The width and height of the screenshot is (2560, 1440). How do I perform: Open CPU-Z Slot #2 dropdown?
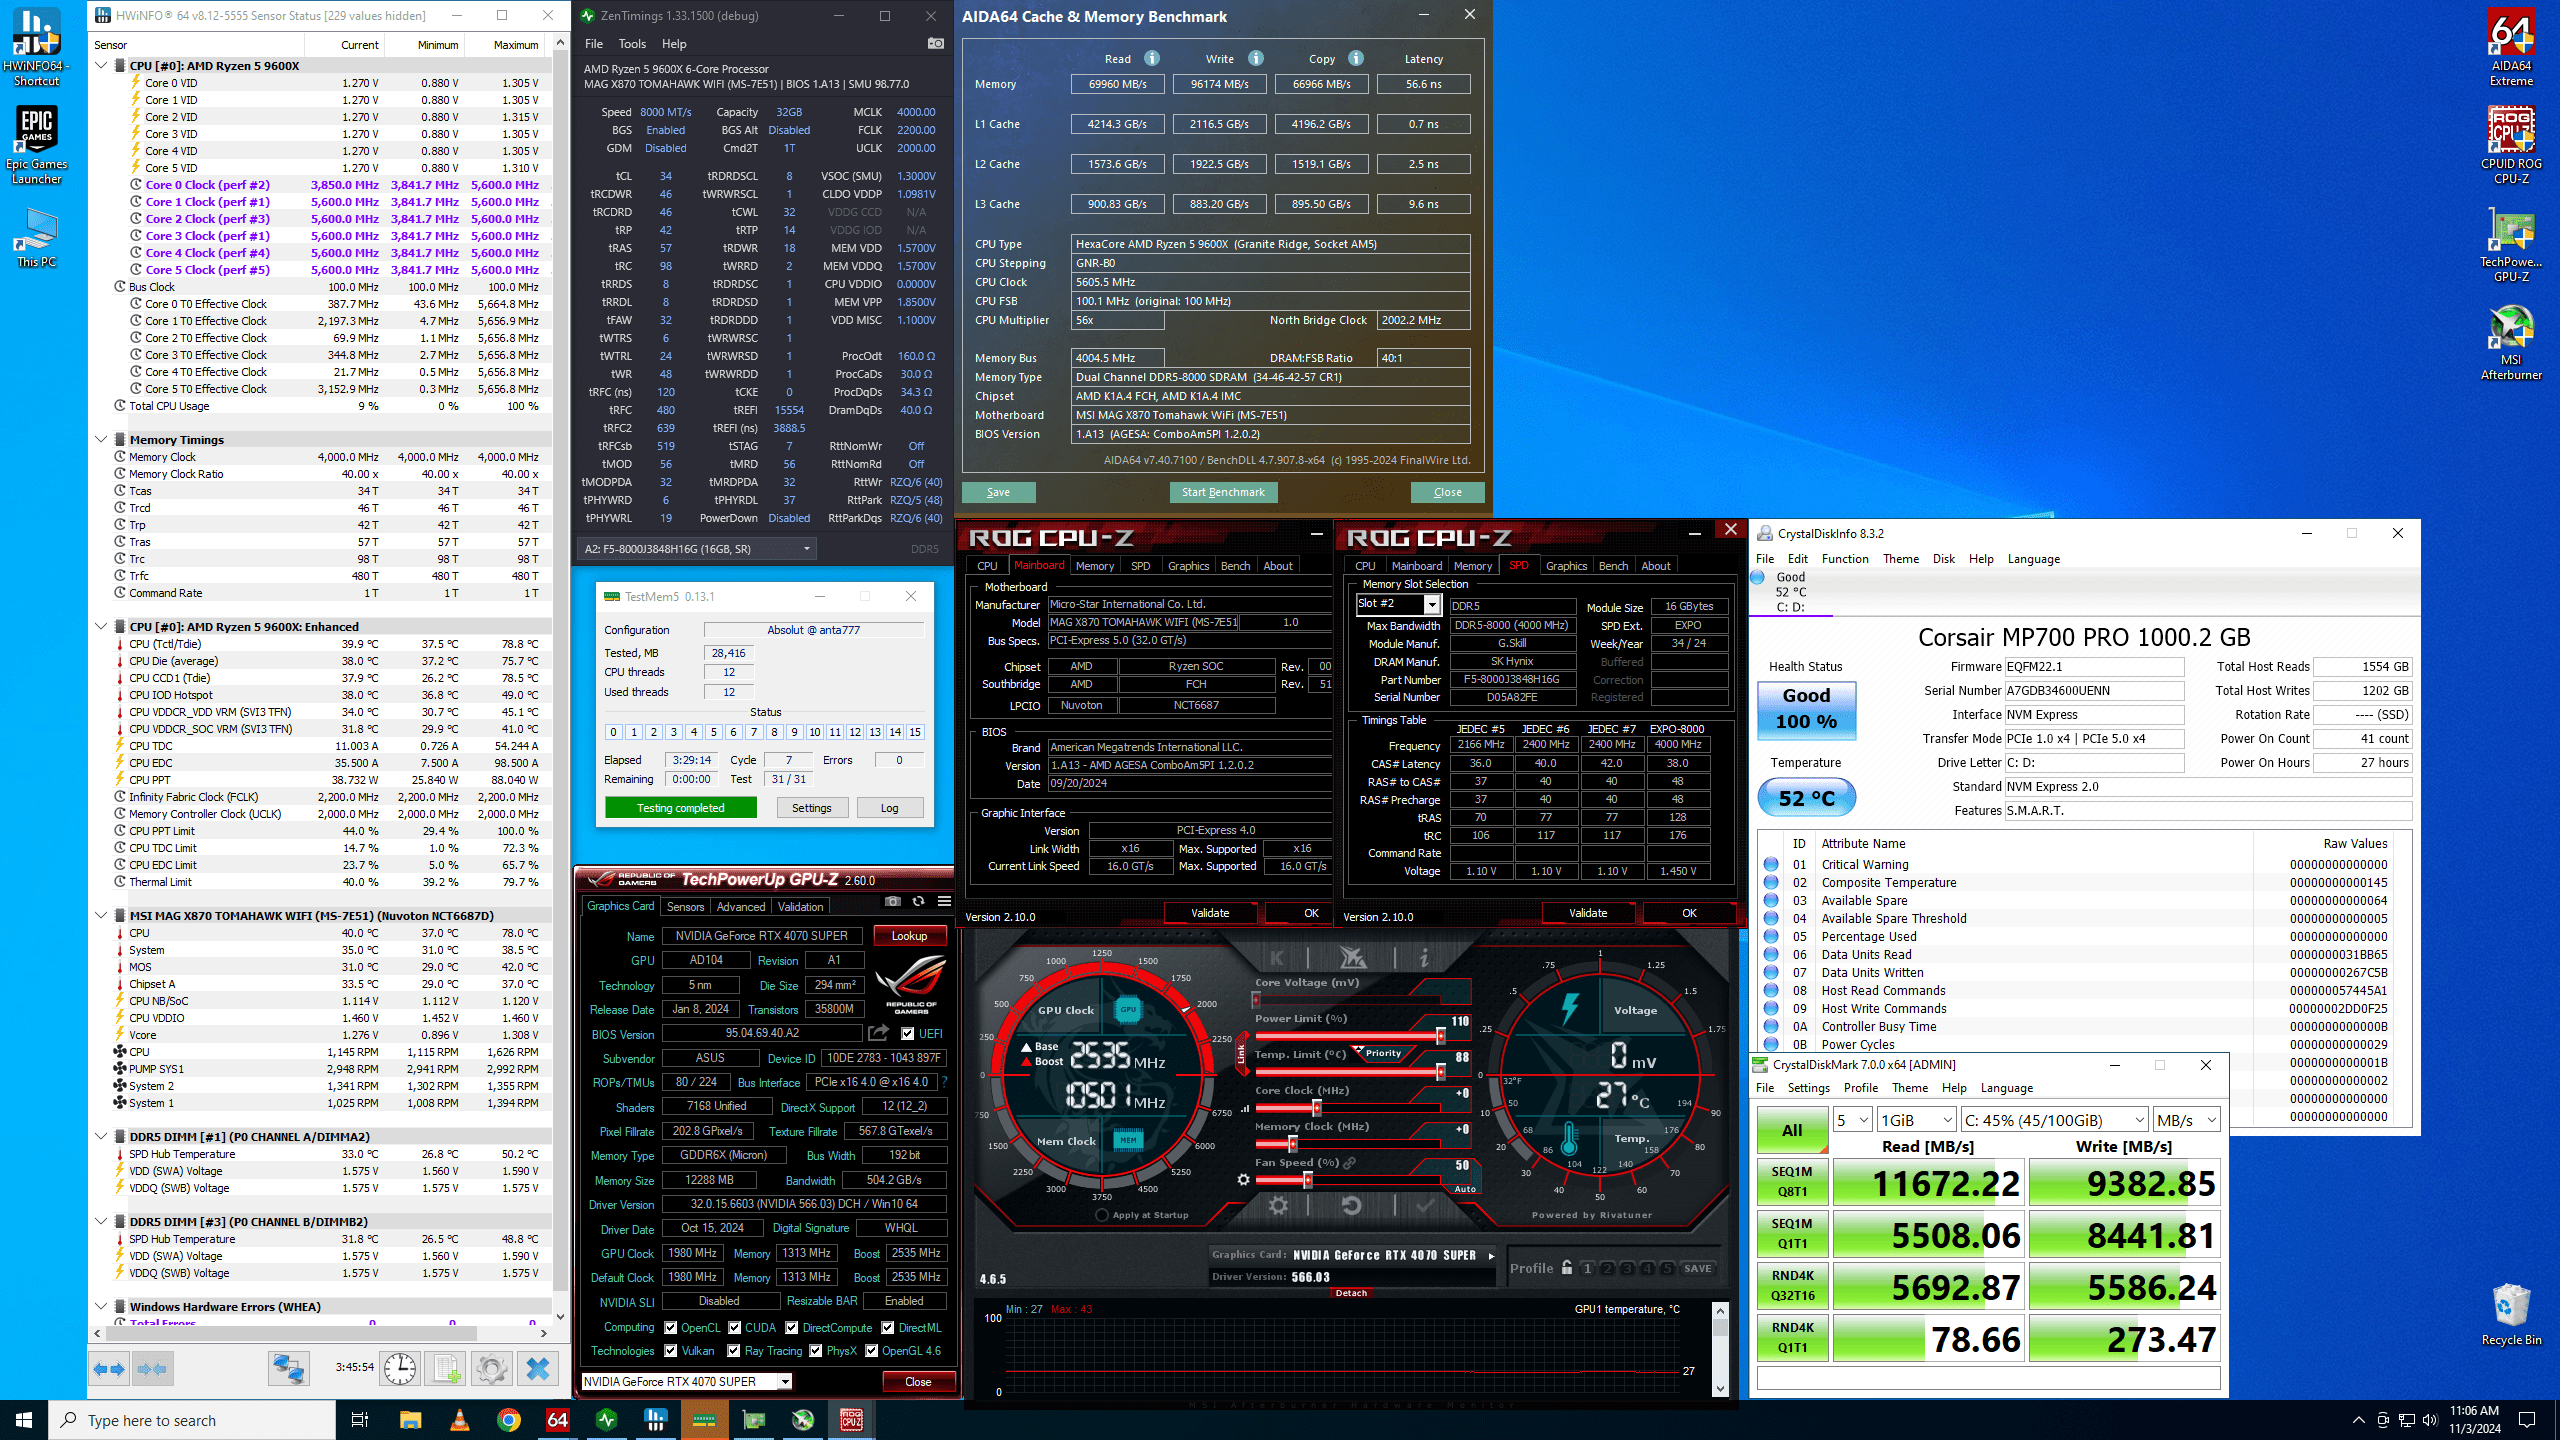tap(1432, 604)
